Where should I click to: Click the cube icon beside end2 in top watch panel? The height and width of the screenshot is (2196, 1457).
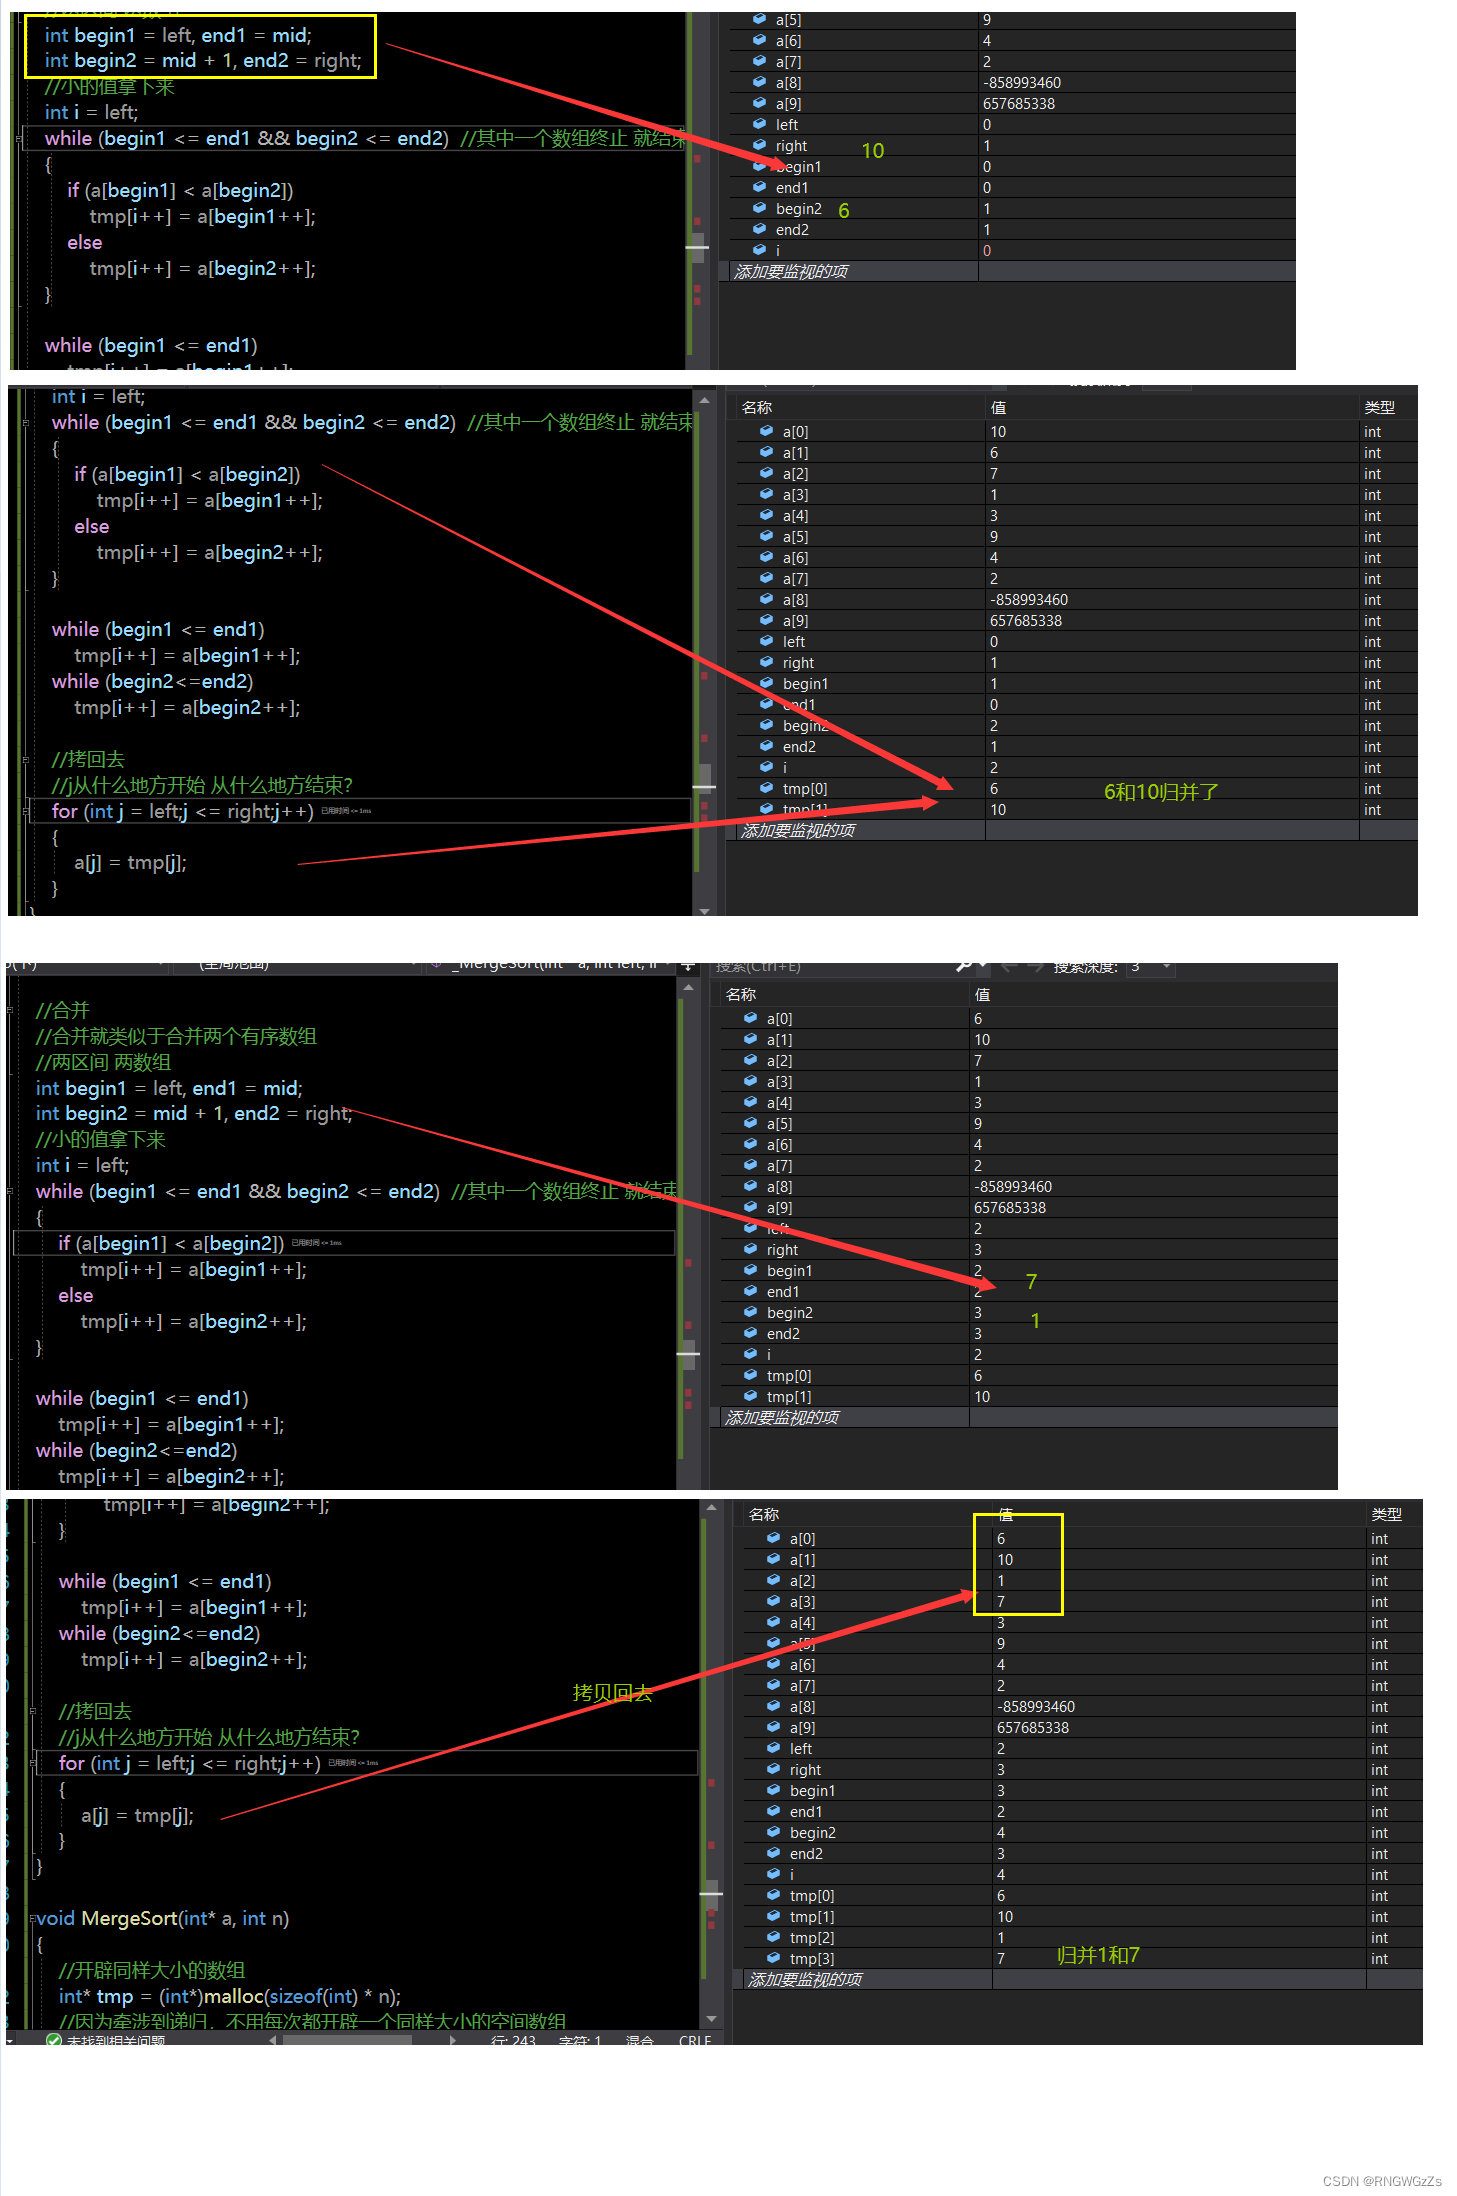click(x=759, y=229)
